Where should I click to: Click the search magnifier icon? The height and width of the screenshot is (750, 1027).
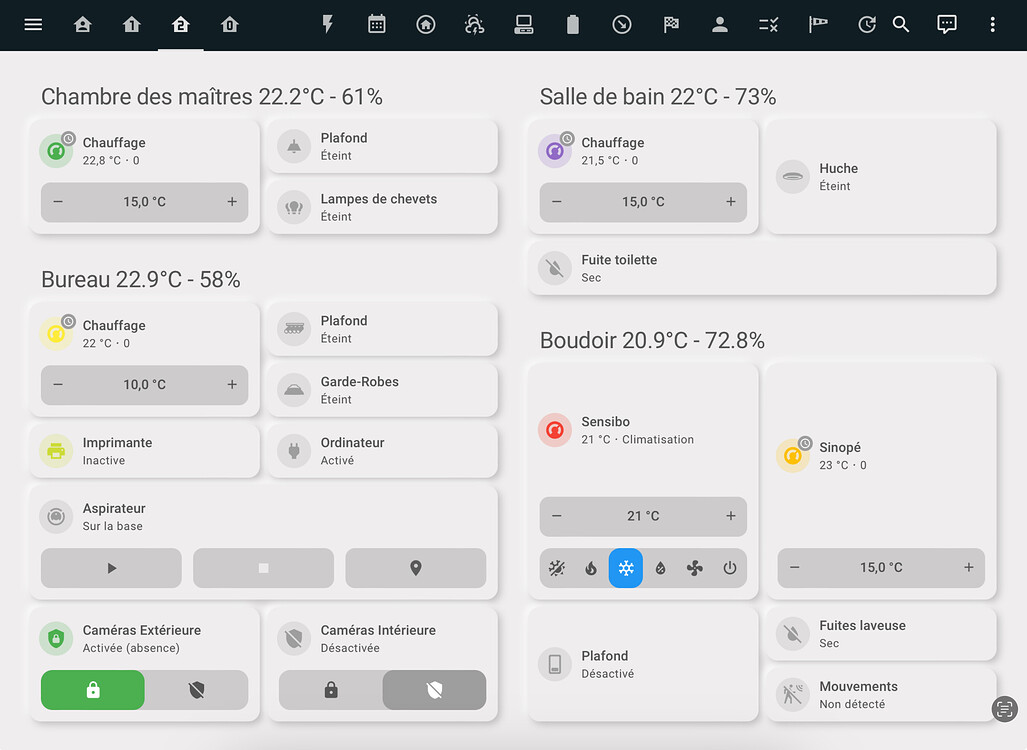click(901, 25)
